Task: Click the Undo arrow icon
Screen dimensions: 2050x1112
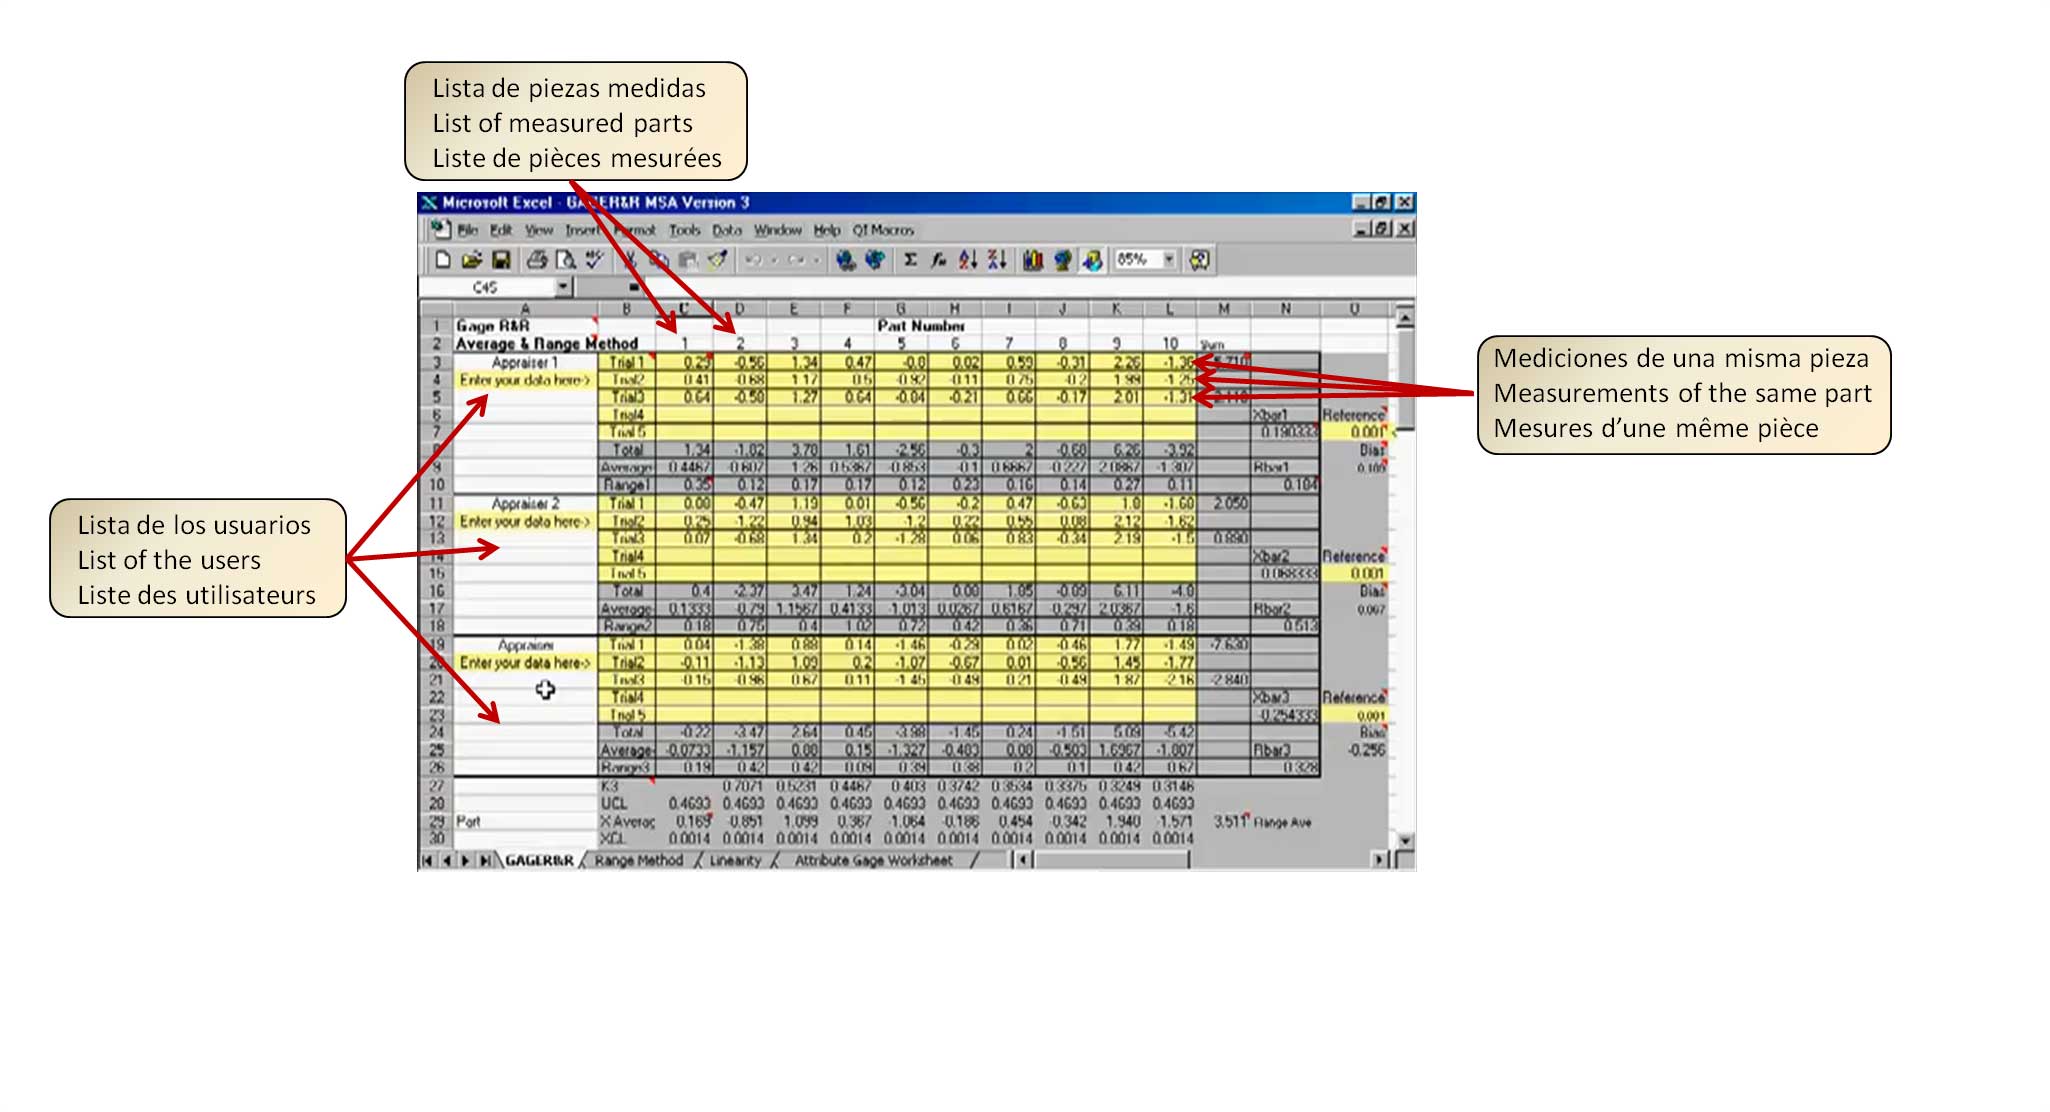Action: pyautogui.click(x=753, y=260)
